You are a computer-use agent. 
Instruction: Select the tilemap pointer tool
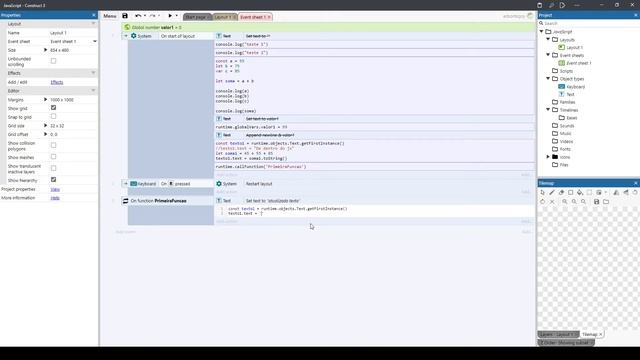click(542, 192)
